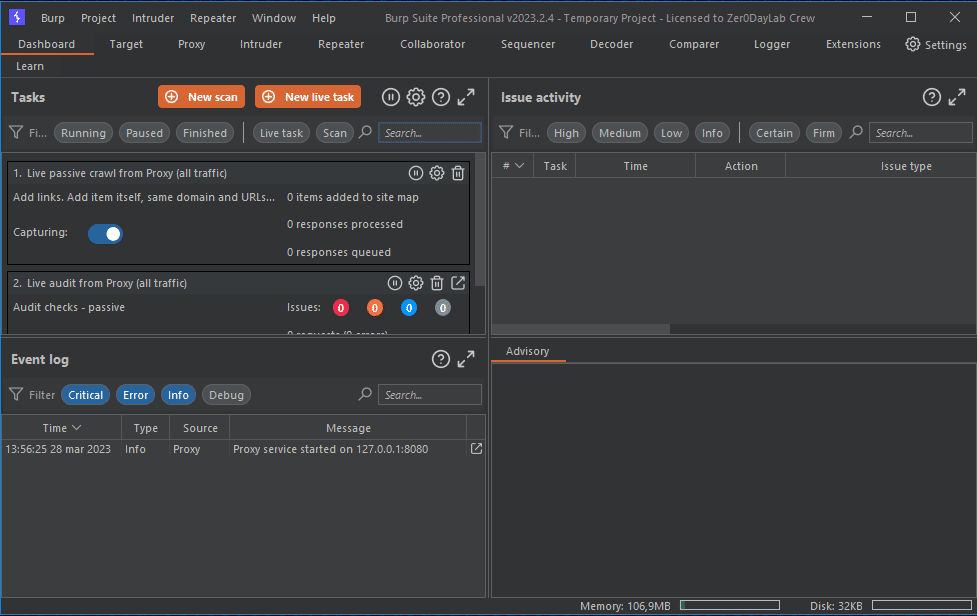Open the Tasks panel settings gear
The width and height of the screenshot is (977, 616).
point(415,97)
